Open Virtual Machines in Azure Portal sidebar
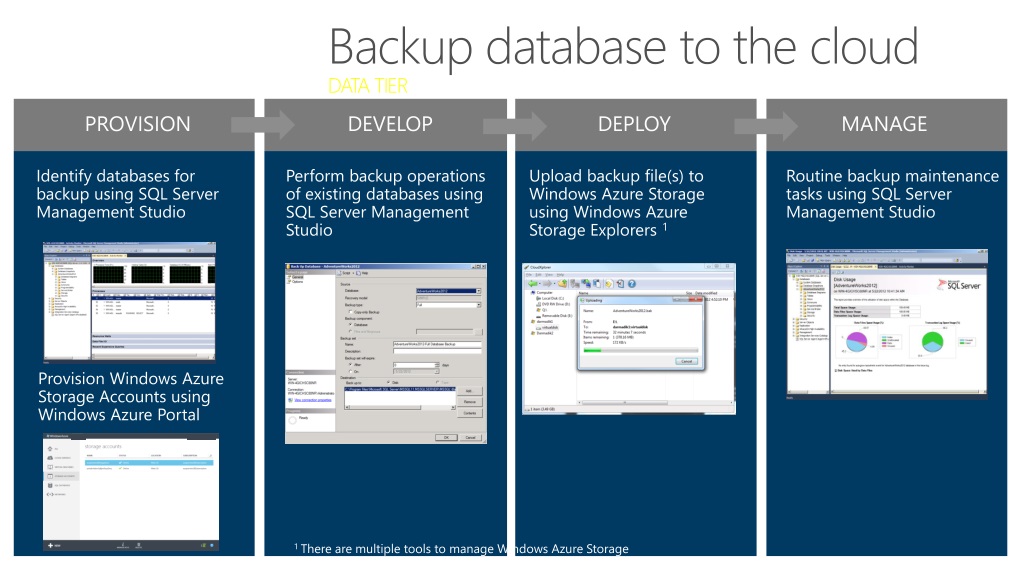Image resolution: width=1023 pixels, height=575 pixels. pyautogui.click(x=60, y=467)
